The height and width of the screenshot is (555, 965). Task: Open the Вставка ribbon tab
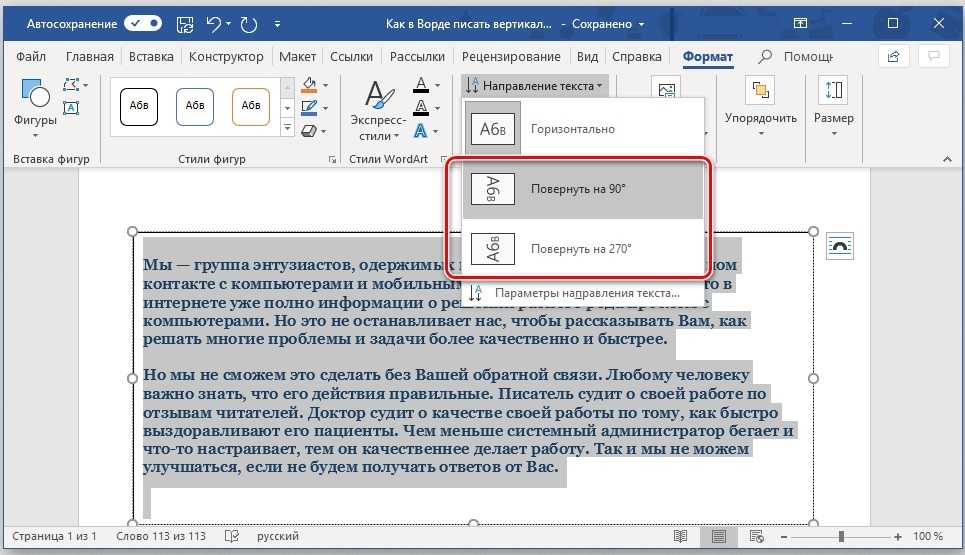tap(151, 57)
